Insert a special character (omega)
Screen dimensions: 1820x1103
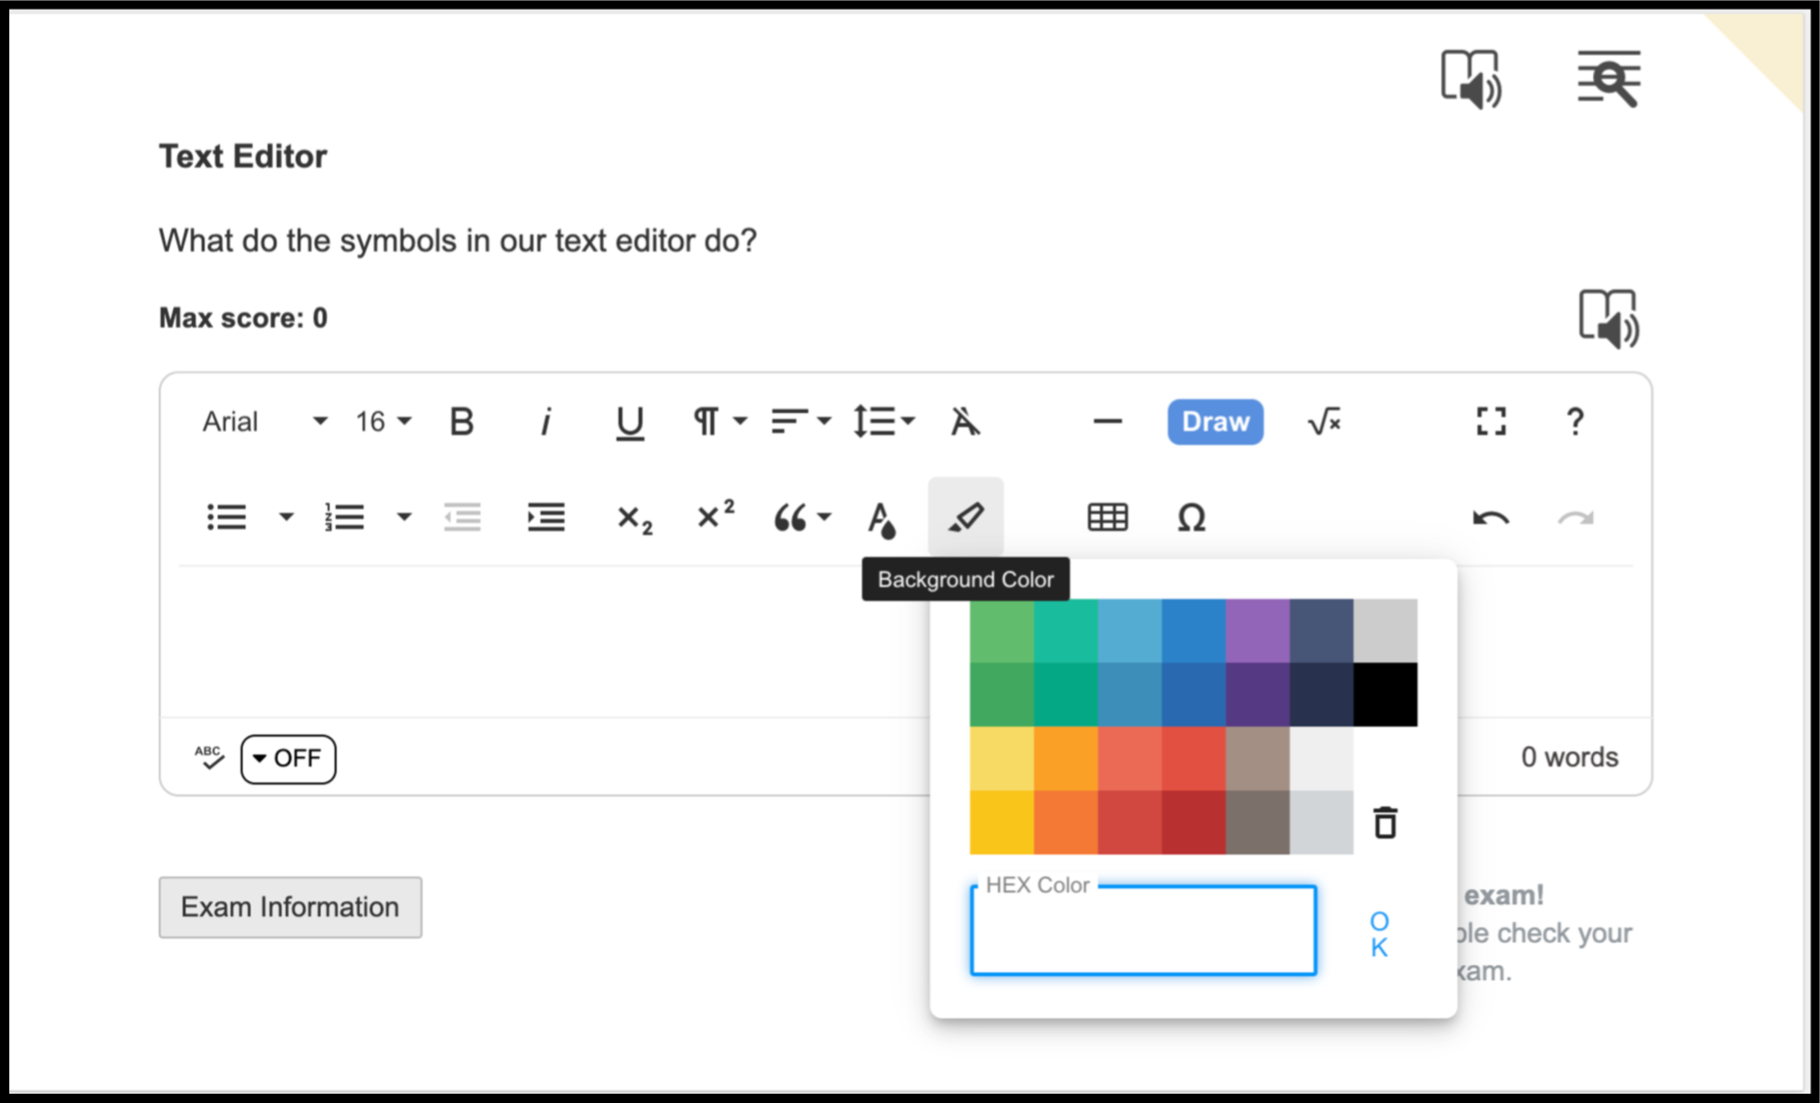[x=1191, y=518]
